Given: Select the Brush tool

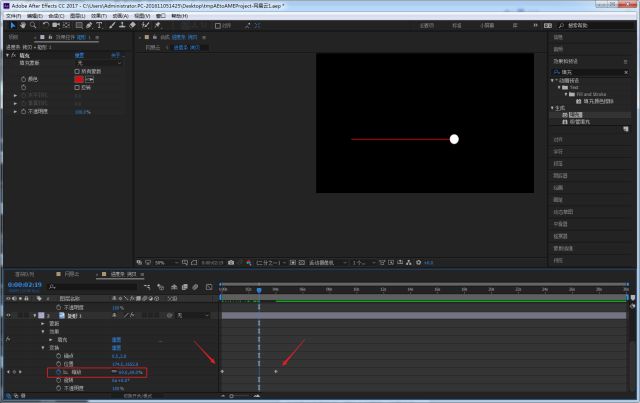Looking at the screenshot, I should [112, 25].
